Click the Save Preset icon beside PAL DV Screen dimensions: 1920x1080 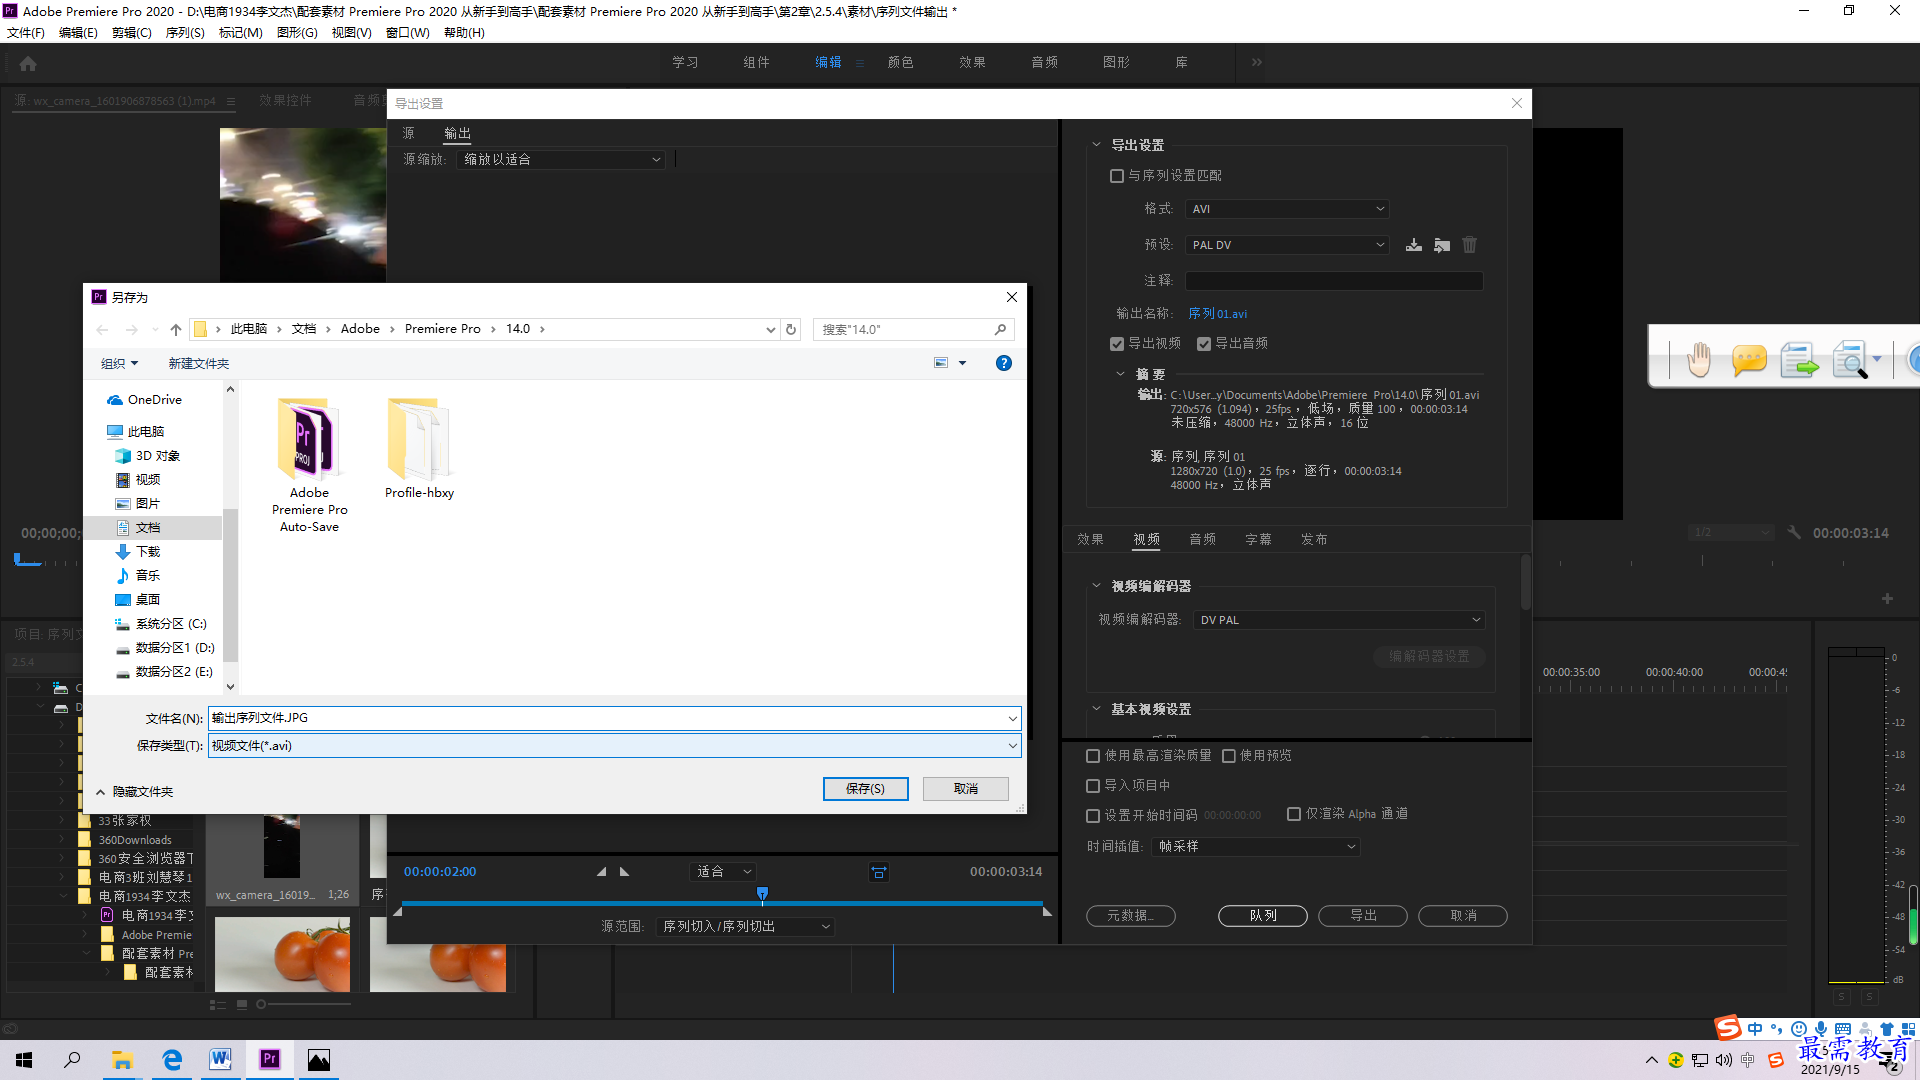[x=1414, y=245]
